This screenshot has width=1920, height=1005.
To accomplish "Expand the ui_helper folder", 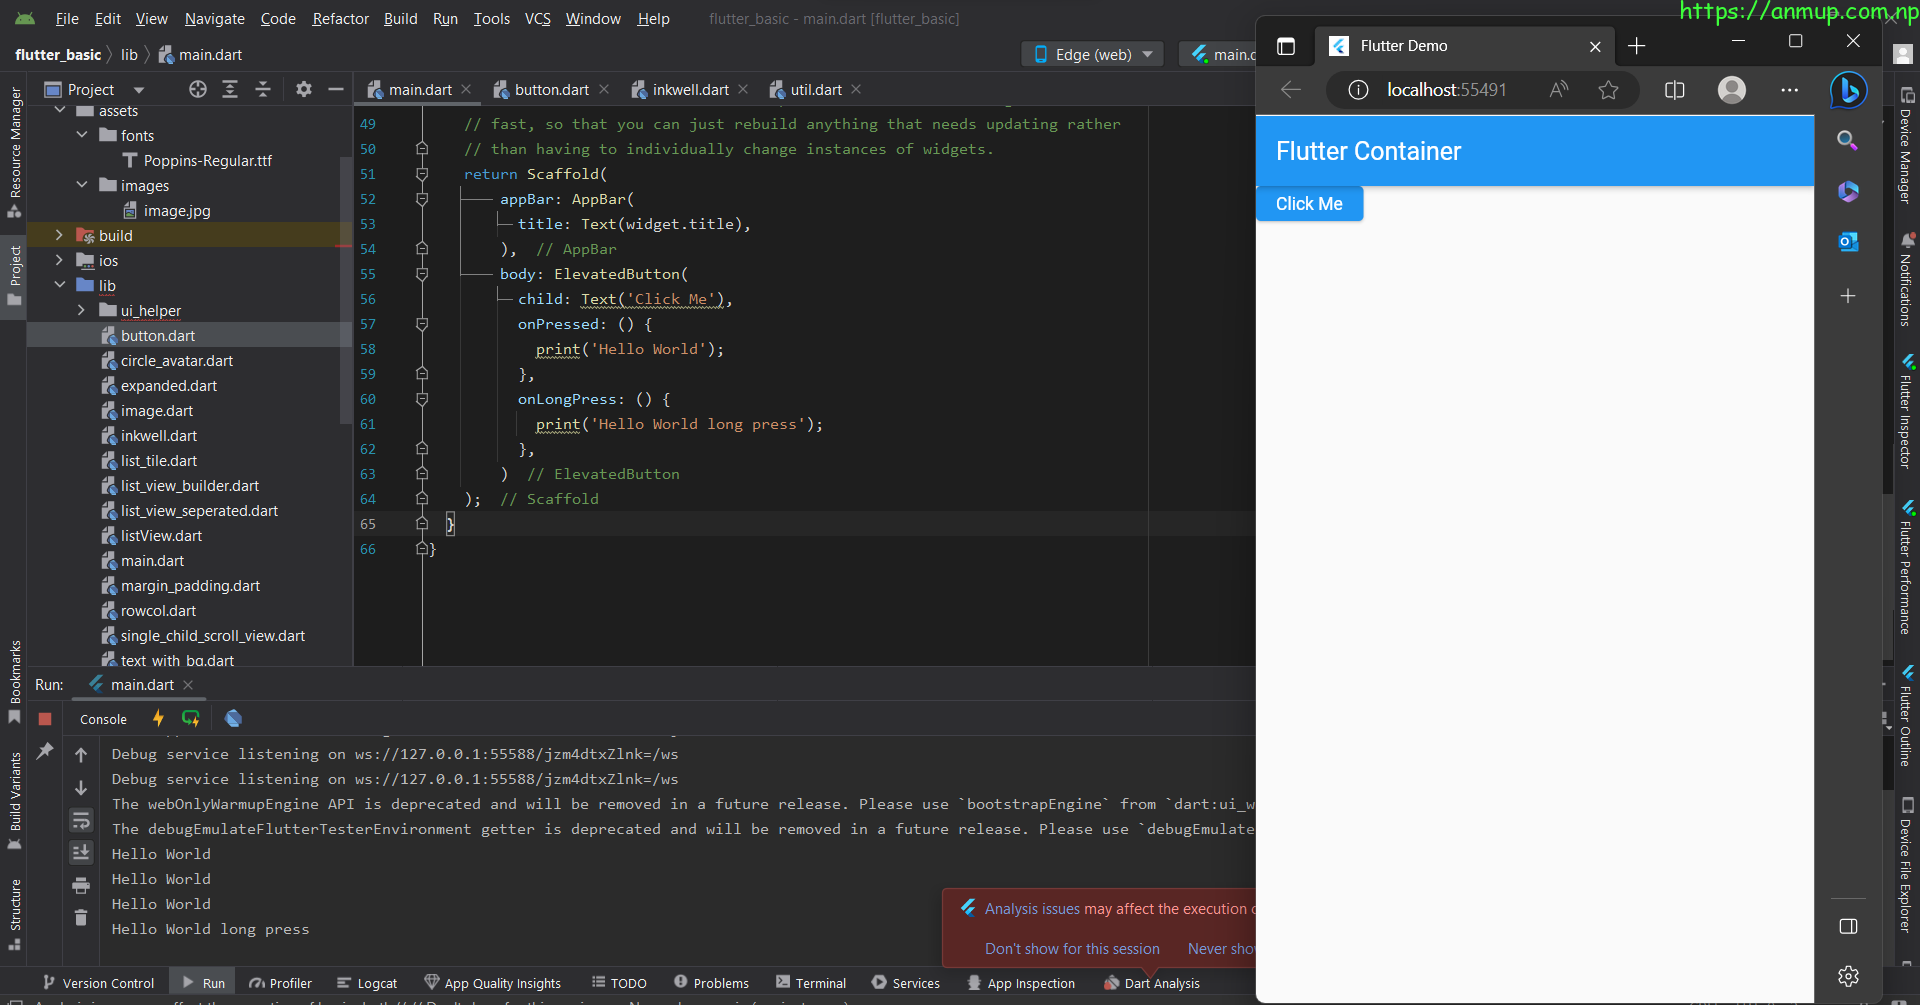I will click(81, 311).
